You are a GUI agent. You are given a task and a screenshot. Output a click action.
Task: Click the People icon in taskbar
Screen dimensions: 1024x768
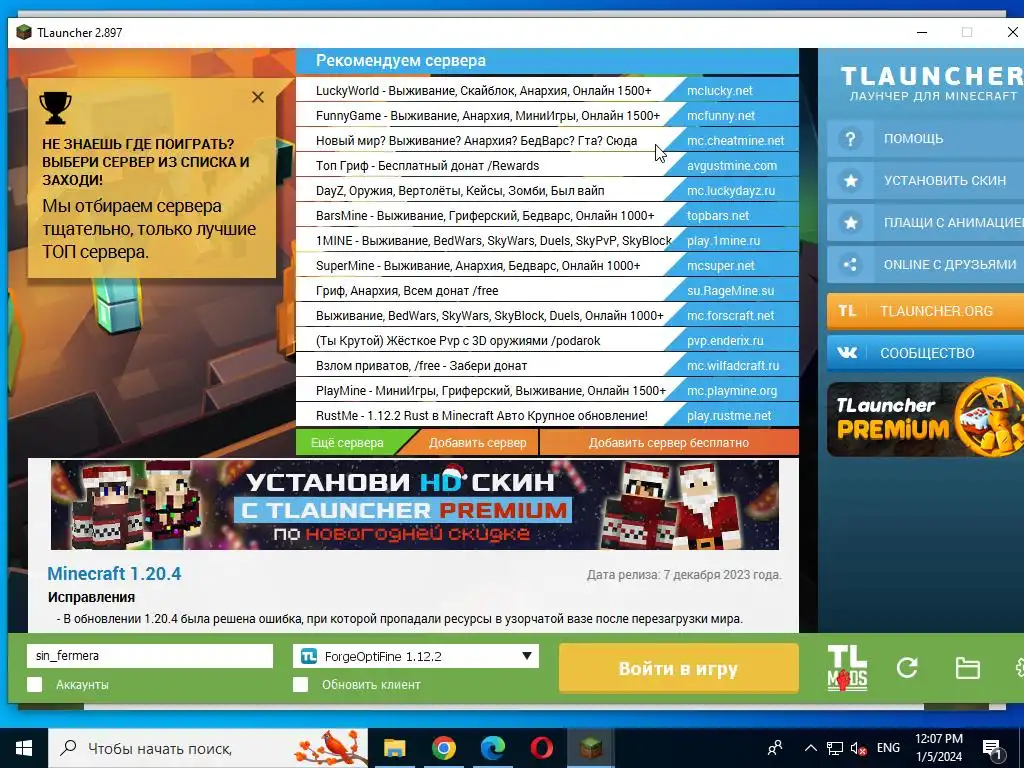click(775, 748)
